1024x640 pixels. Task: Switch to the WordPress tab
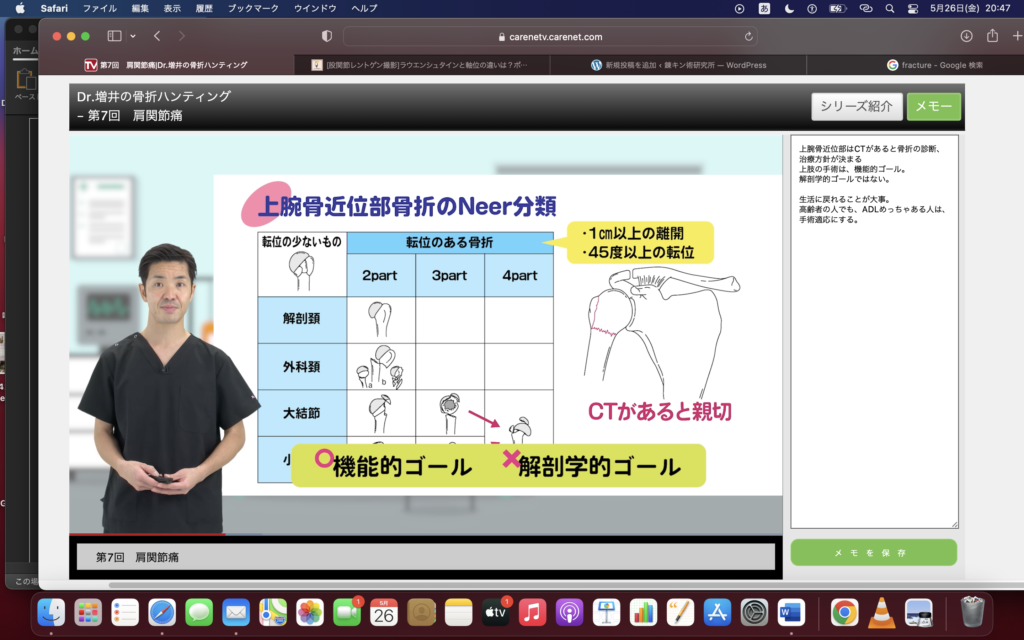(x=678, y=65)
